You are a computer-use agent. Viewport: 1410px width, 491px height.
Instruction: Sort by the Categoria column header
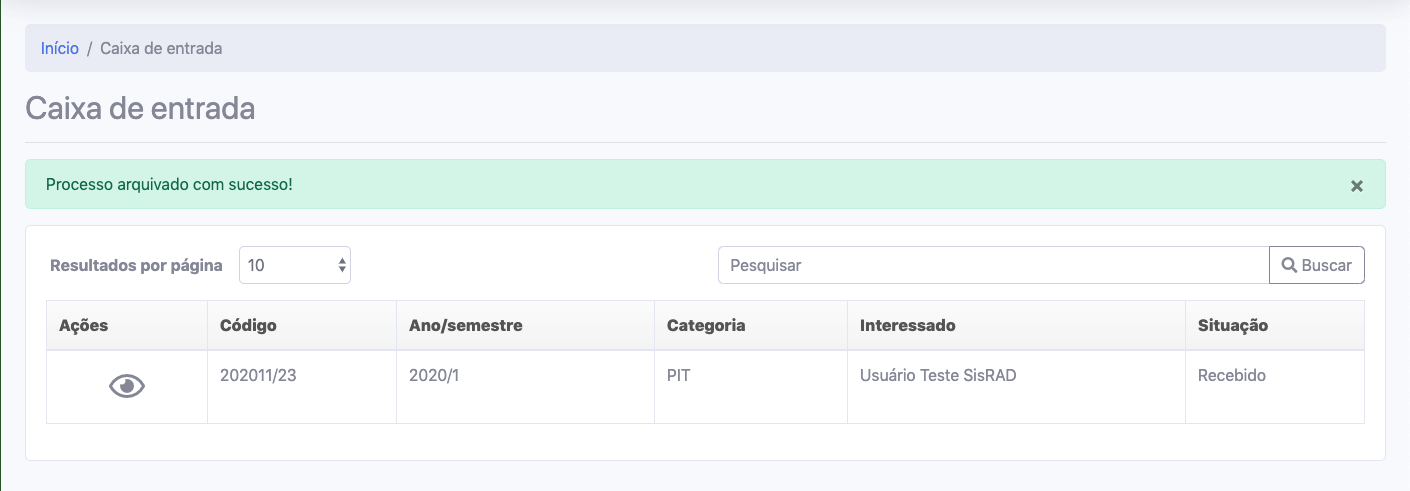coord(706,325)
